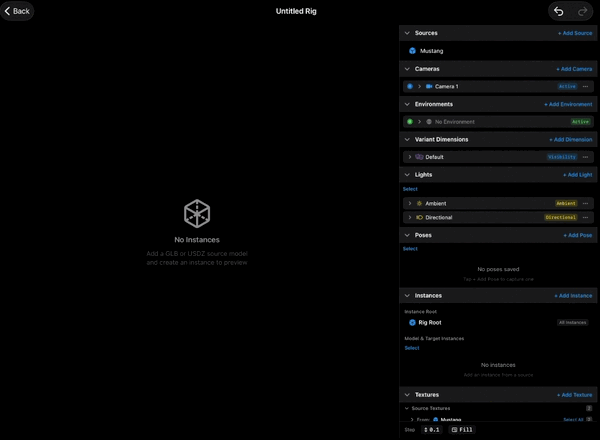This screenshot has width=600, height=440.
Task: Click the No Environment globe icon
Action: (429, 122)
